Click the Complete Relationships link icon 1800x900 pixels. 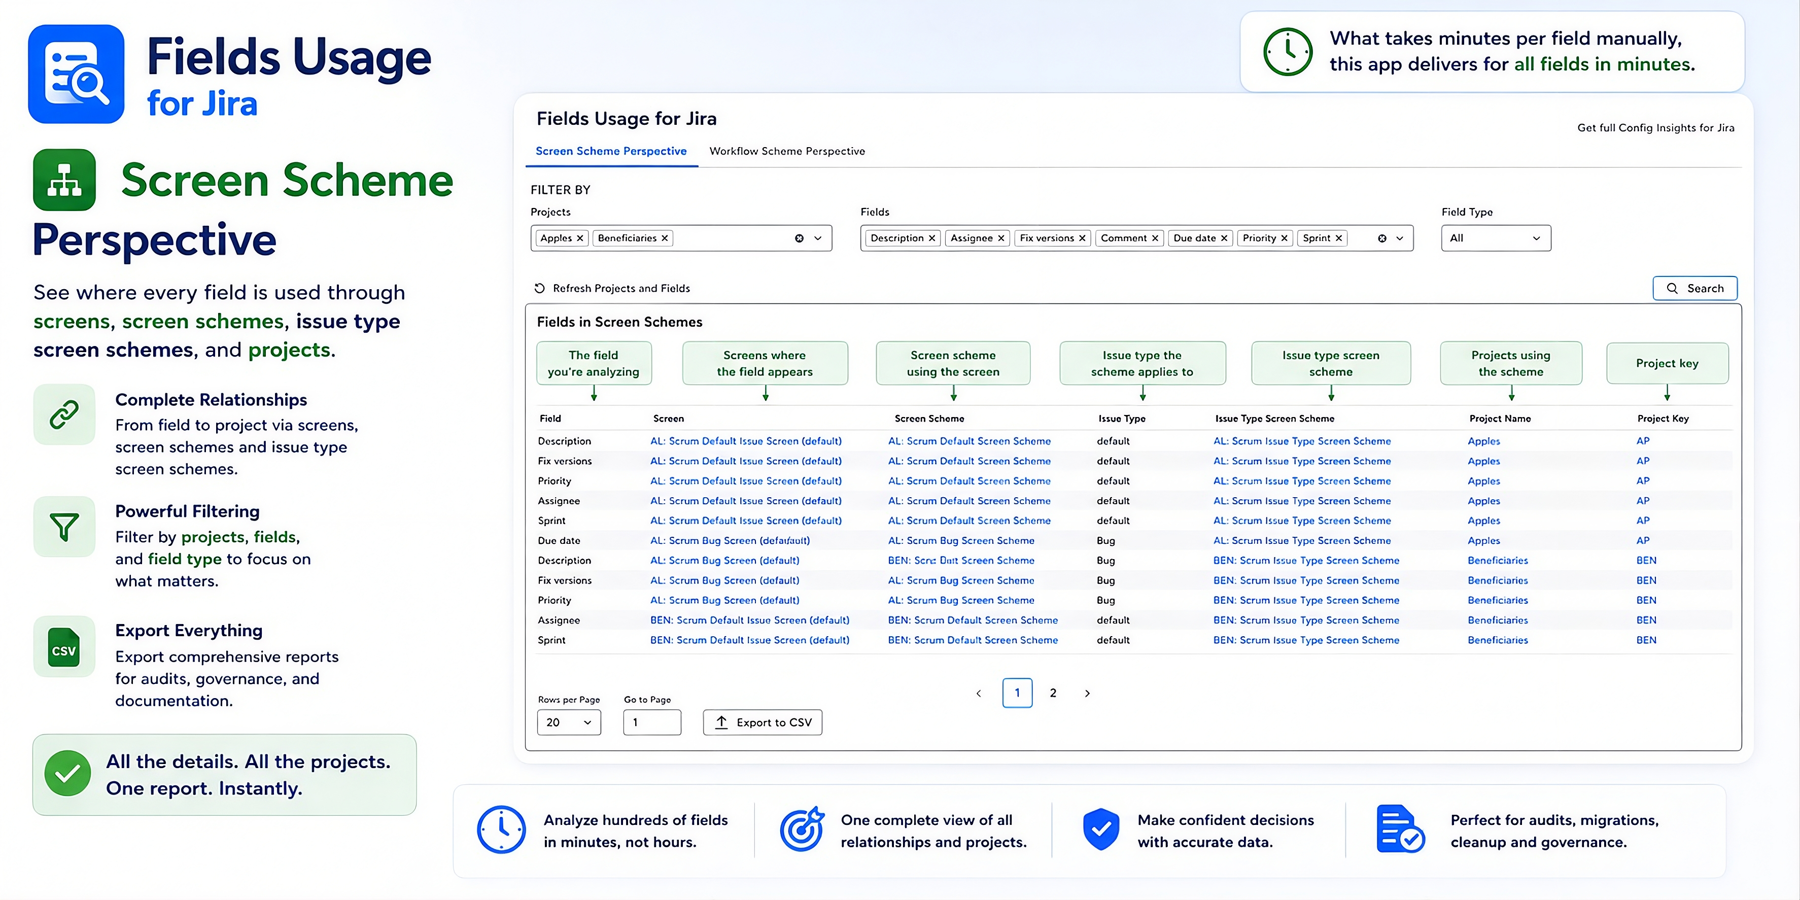[64, 414]
